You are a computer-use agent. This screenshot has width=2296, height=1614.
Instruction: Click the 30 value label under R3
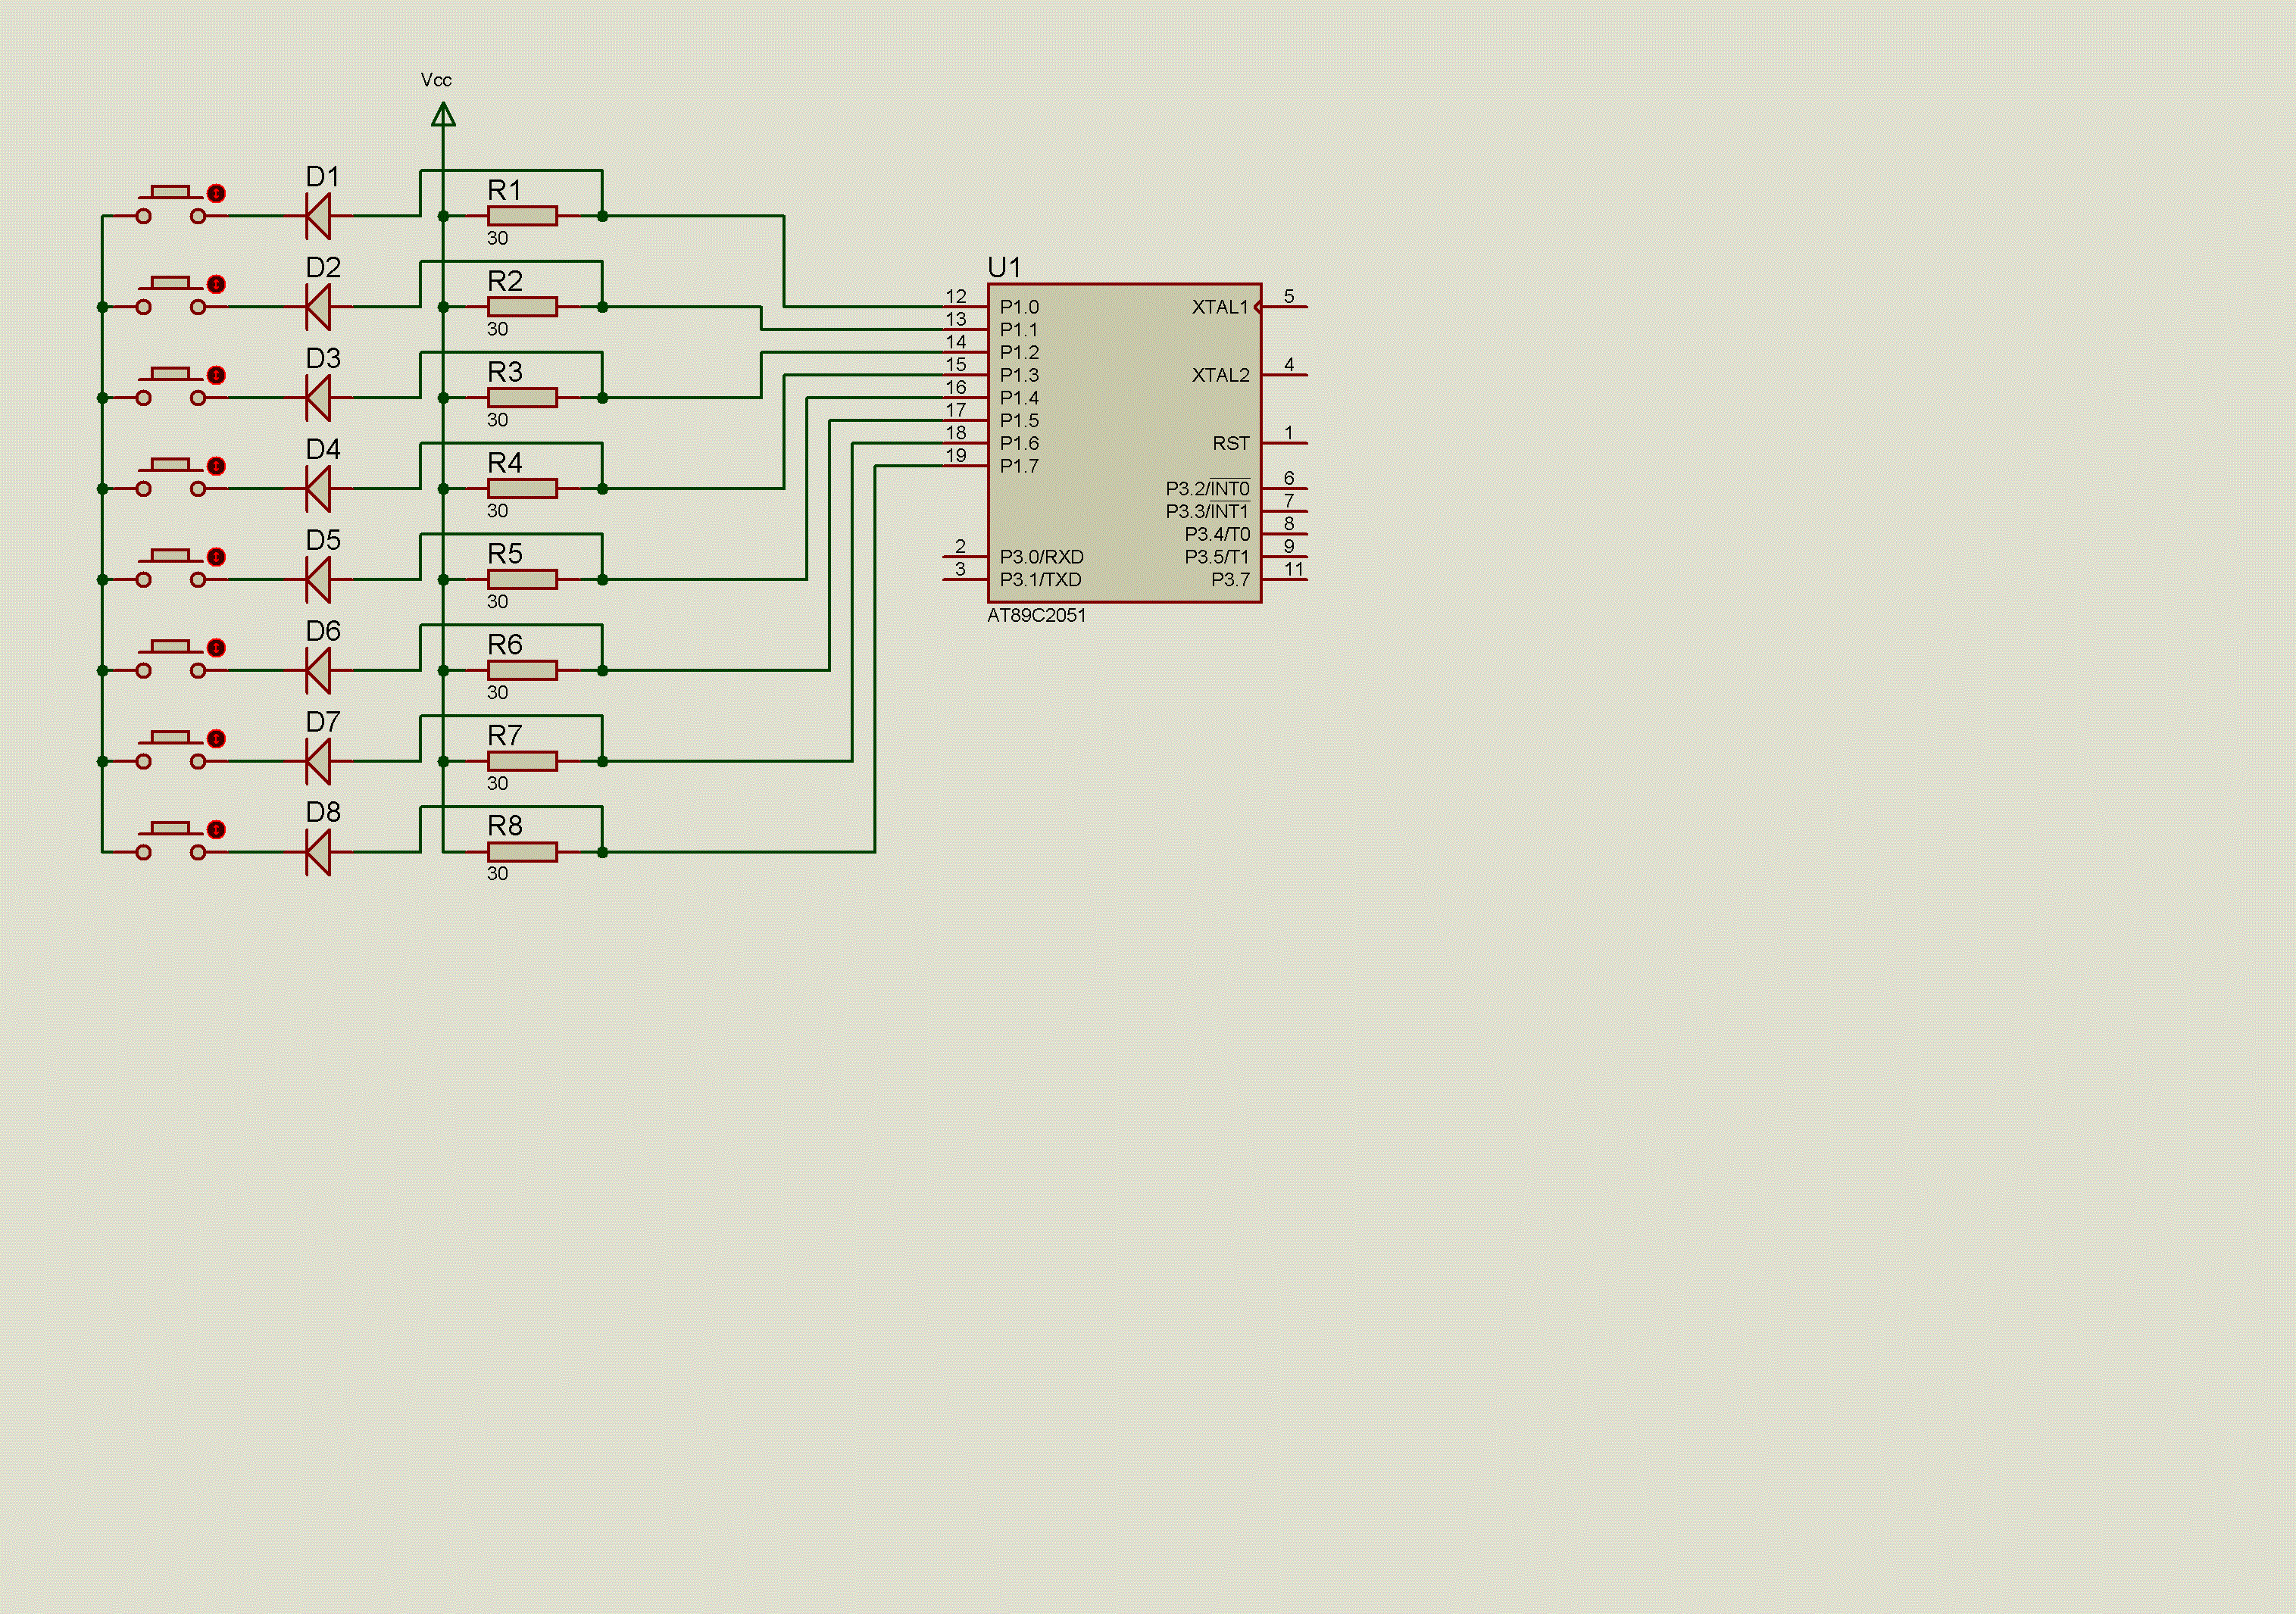[497, 420]
